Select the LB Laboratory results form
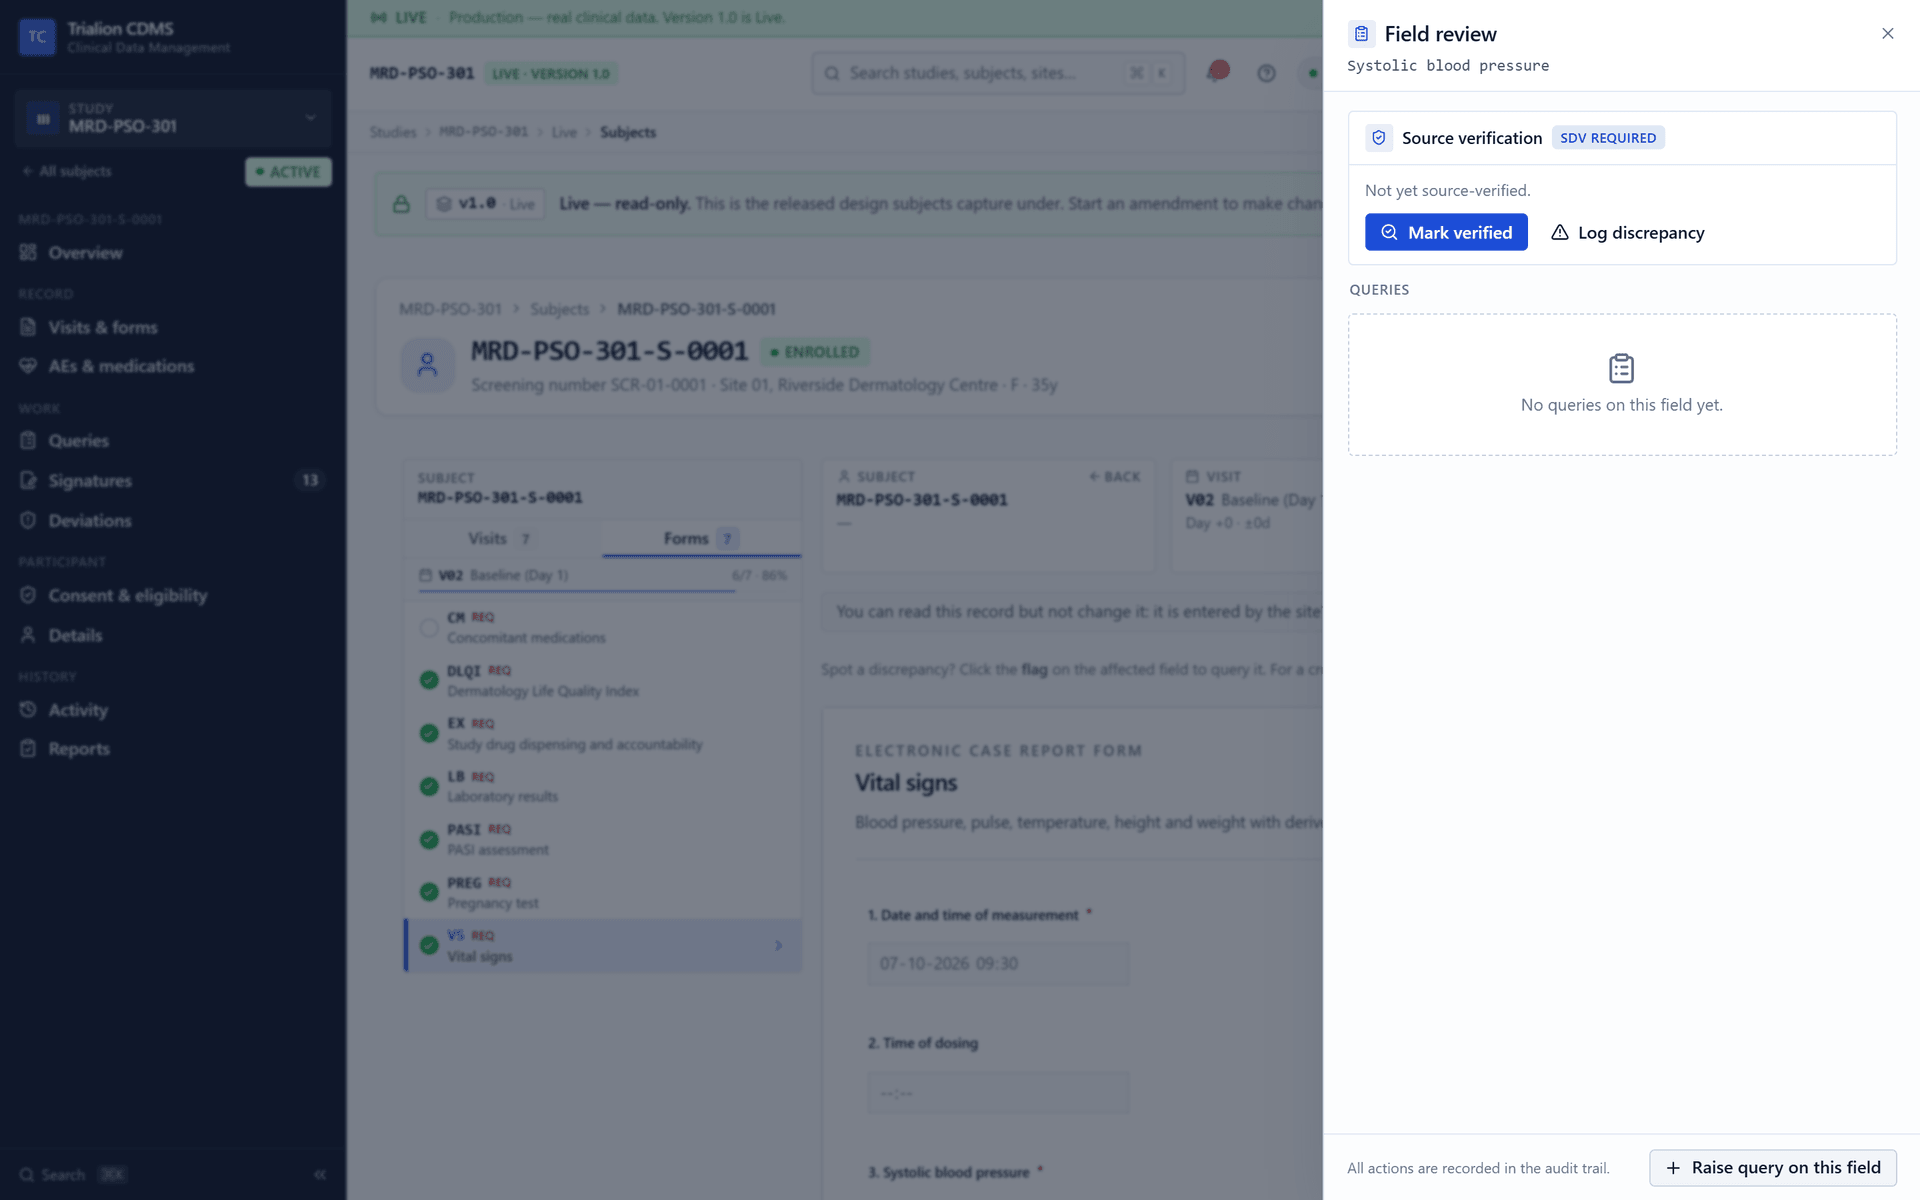 click(603, 786)
